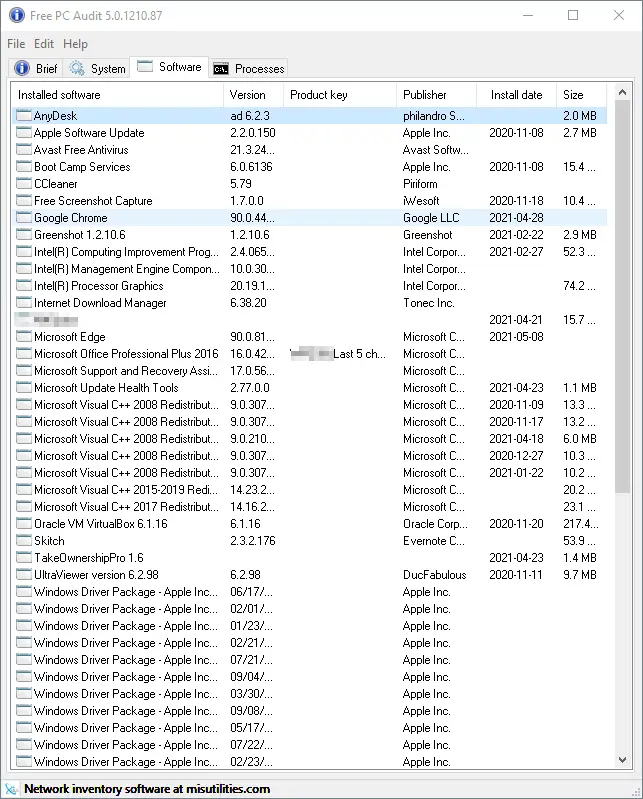Open the File menu

point(16,44)
